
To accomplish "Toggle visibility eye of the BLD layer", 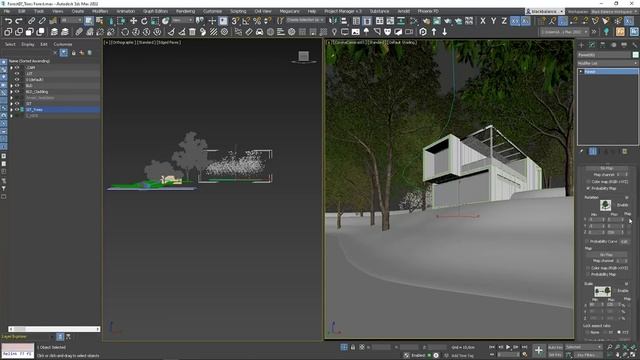I will pos(17,86).
